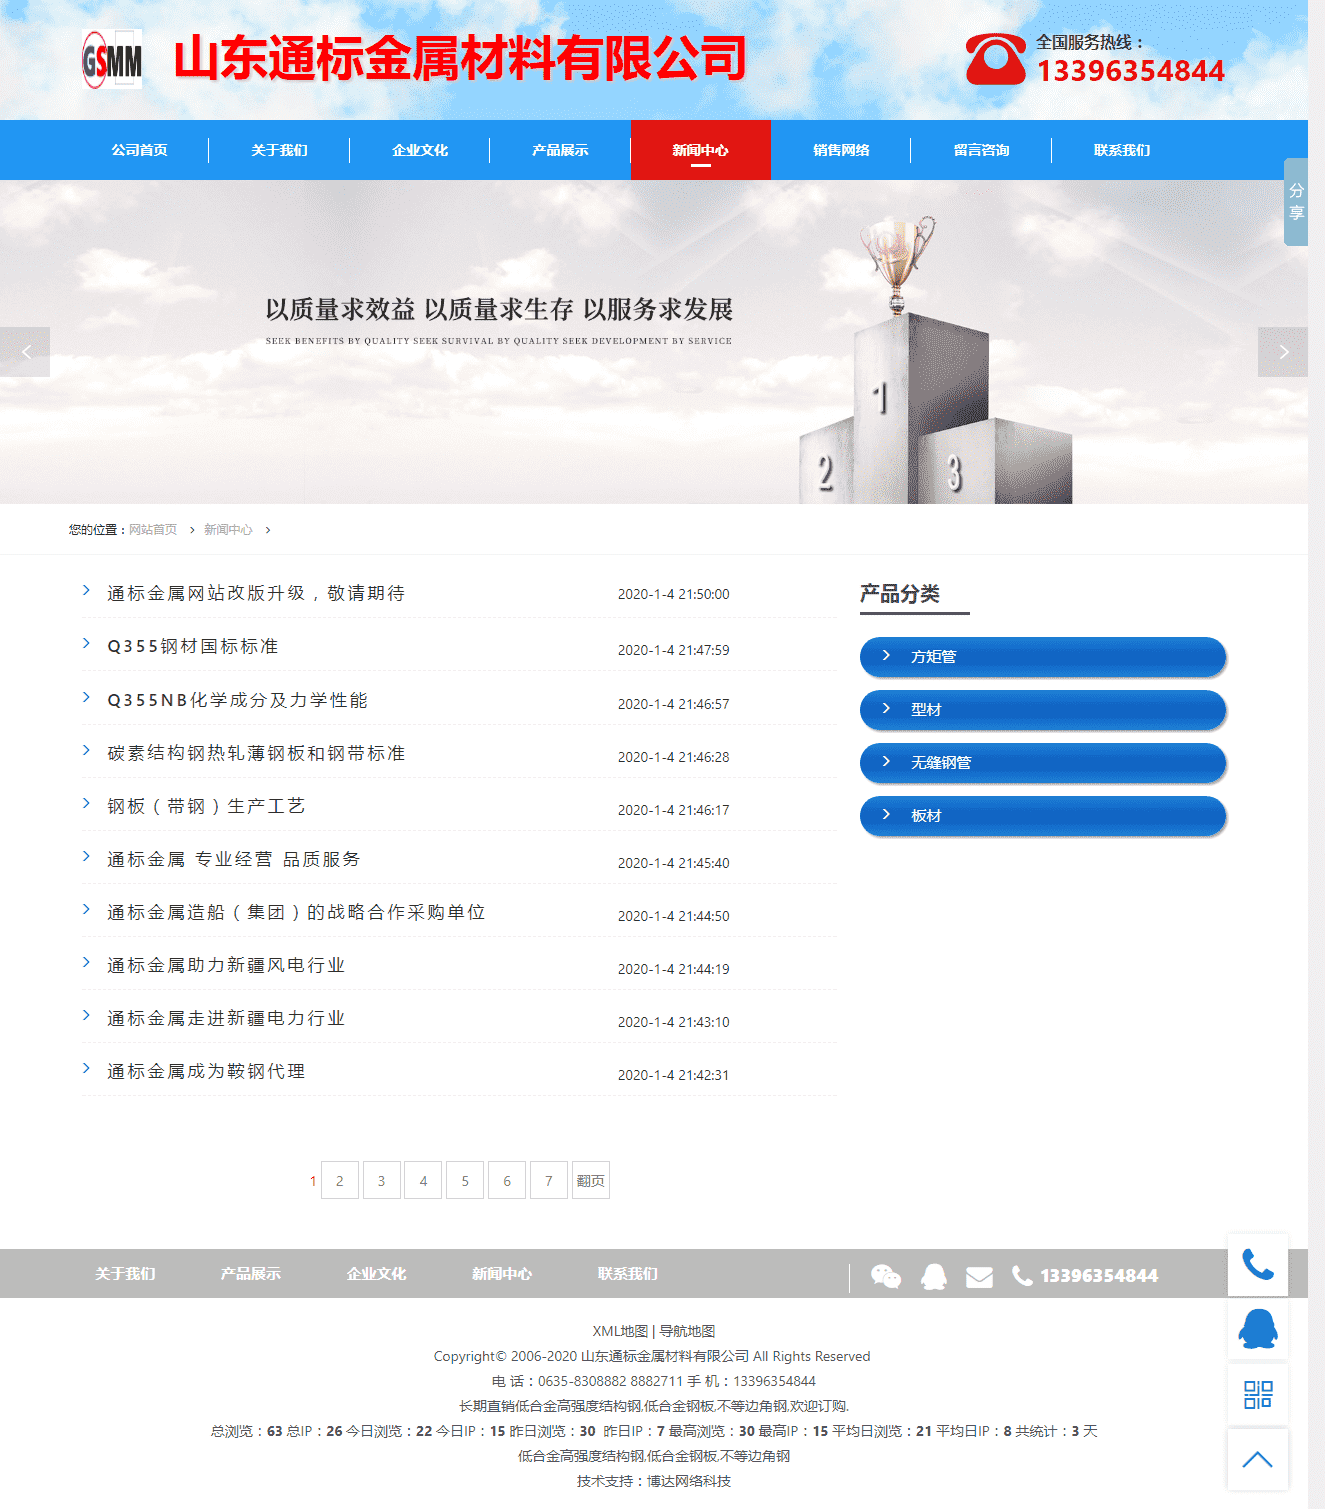
Task: Click the QQ bell icon in footer bar
Action: pos(933,1276)
